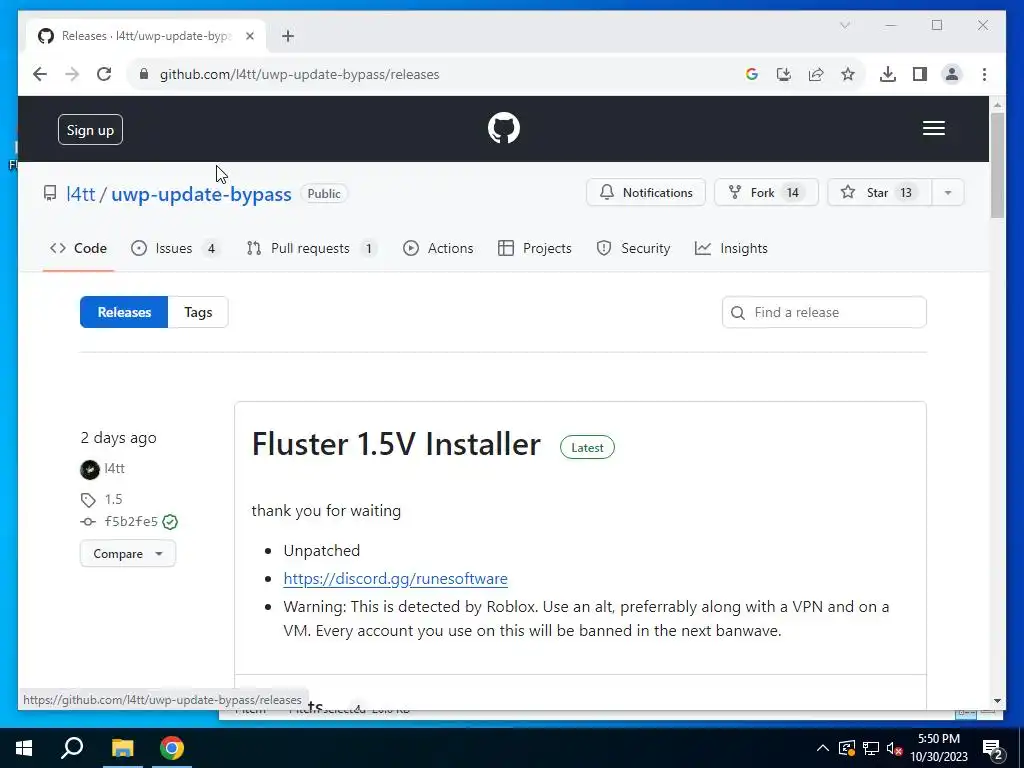Go back to previous page
1024x768 pixels.
[x=40, y=74]
